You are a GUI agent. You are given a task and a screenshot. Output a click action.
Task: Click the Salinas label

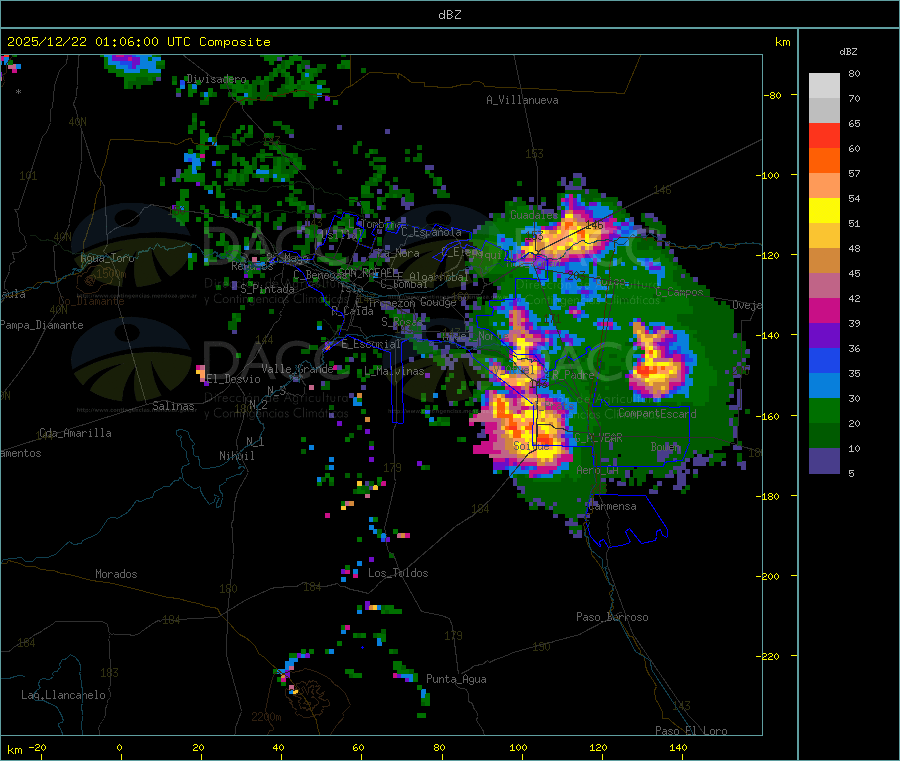[x=173, y=406]
